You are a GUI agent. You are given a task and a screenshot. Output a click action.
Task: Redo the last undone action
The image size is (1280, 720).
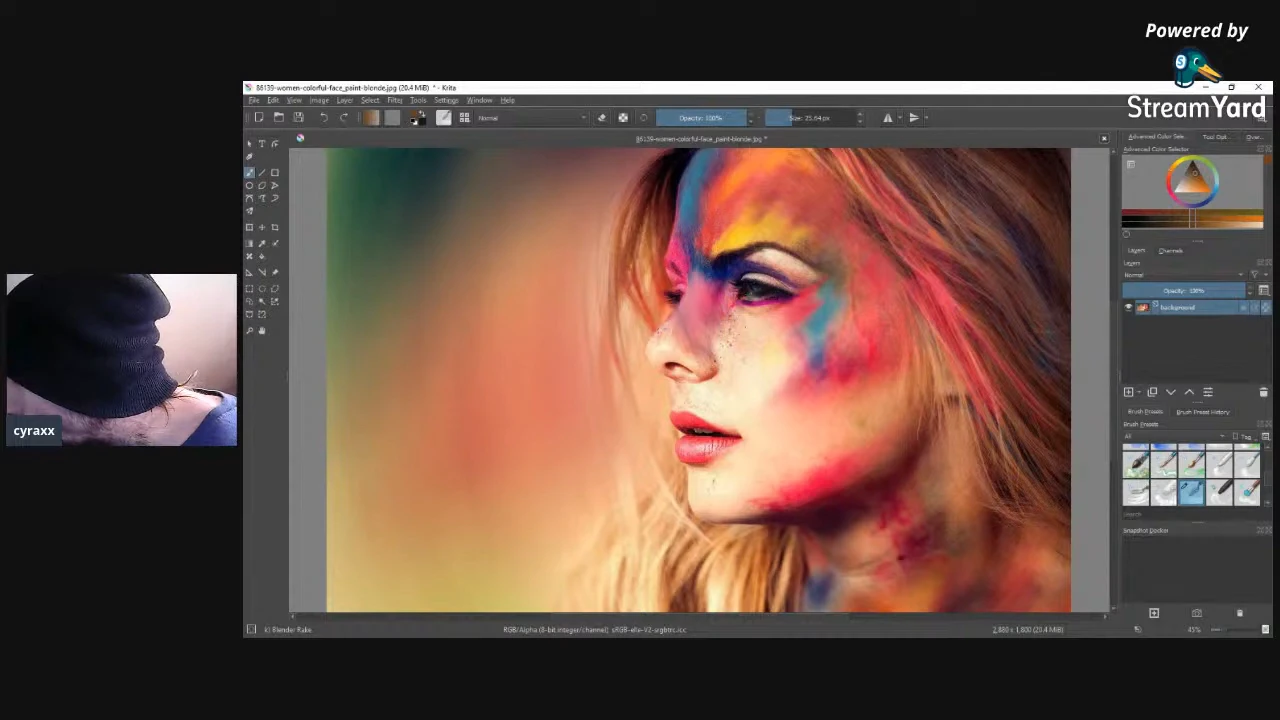click(x=344, y=118)
